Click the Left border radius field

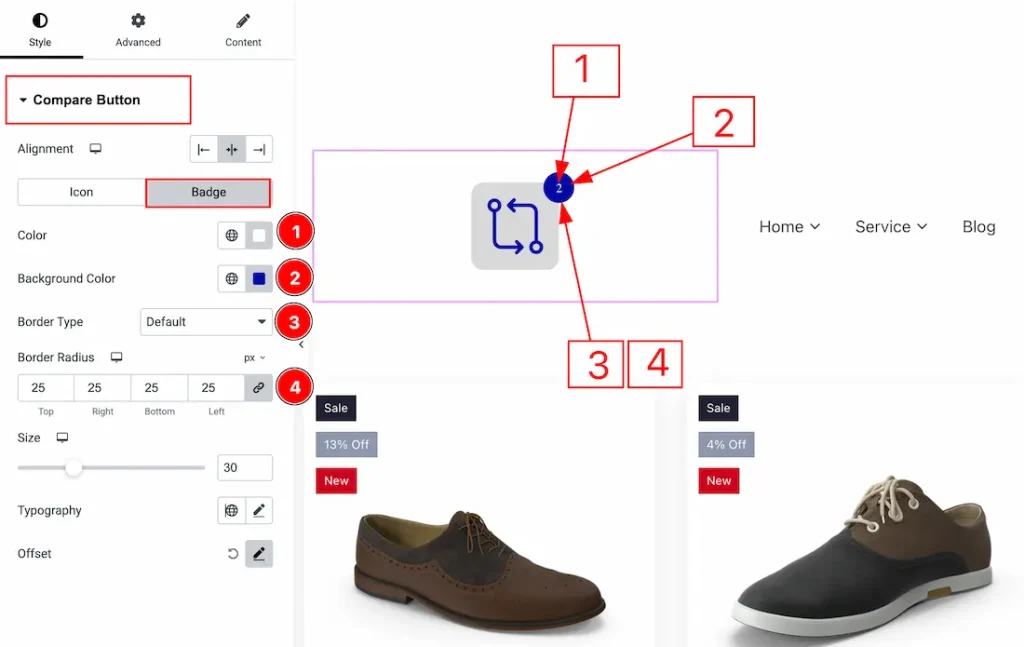pyautogui.click(x=216, y=388)
